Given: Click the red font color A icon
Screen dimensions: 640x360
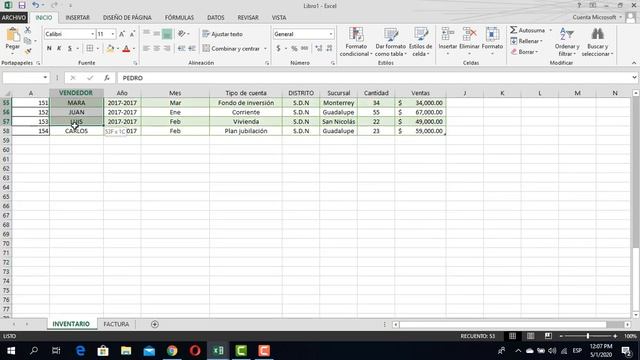Looking at the screenshot, I should coord(126,49).
